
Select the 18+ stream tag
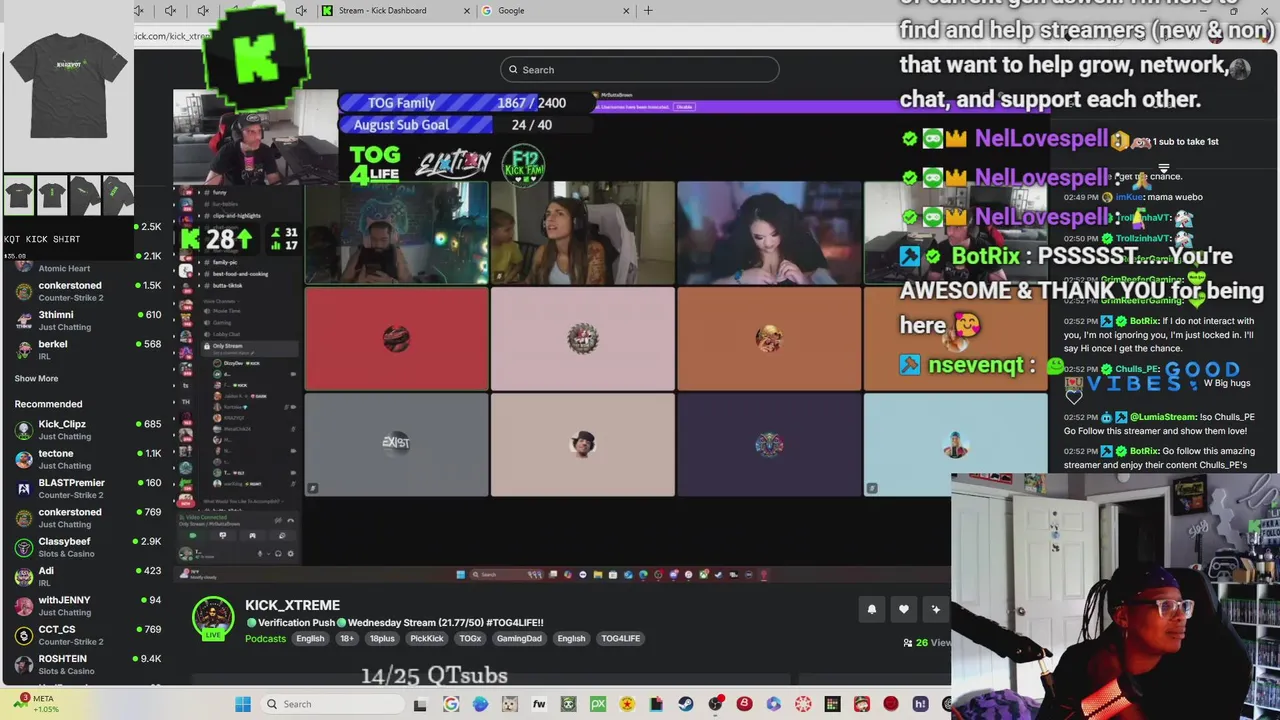[x=346, y=638]
